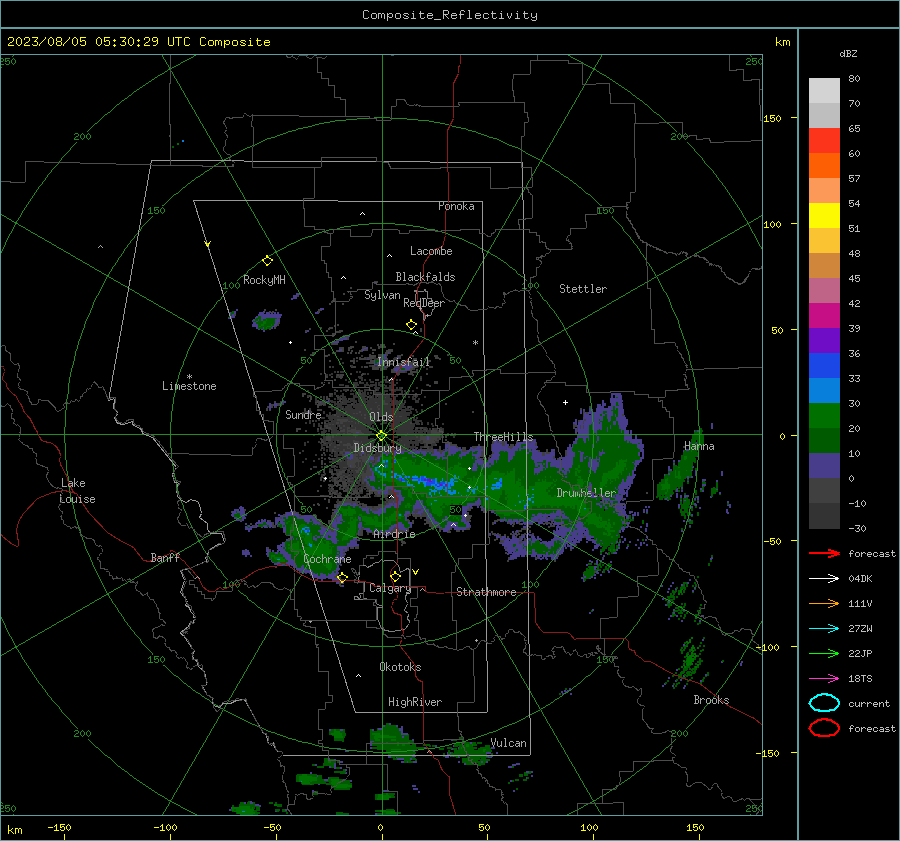Click yellow V marker right of Calgary diamond

[416, 572]
